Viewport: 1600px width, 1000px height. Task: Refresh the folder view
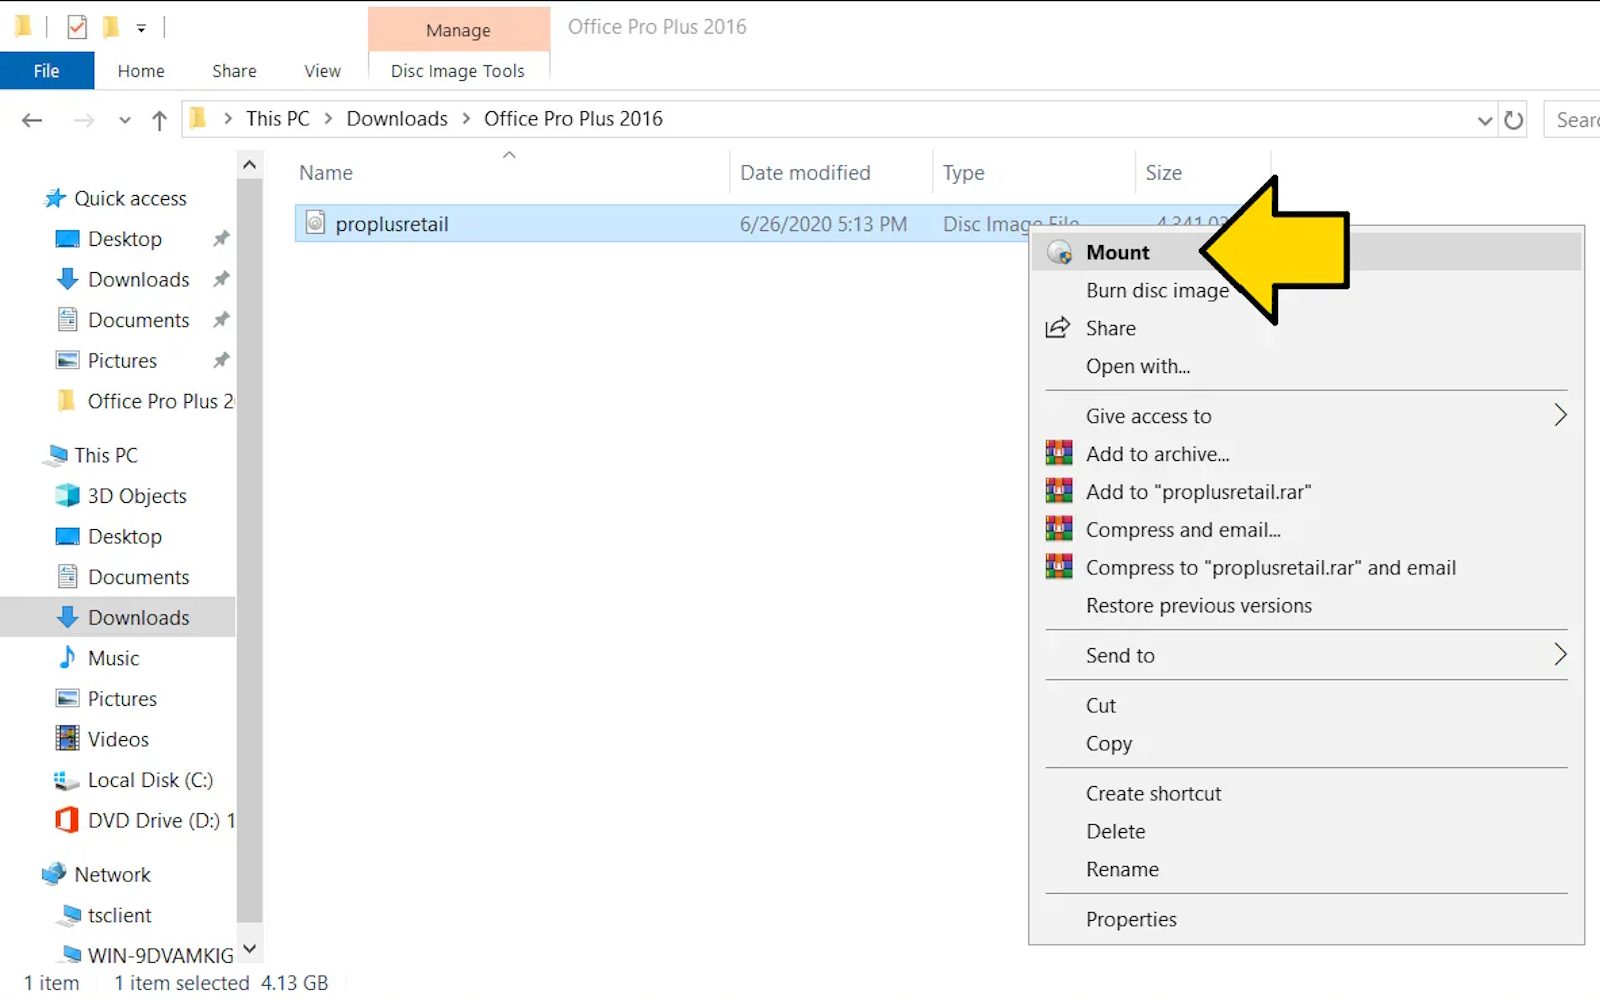click(x=1514, y=120)
